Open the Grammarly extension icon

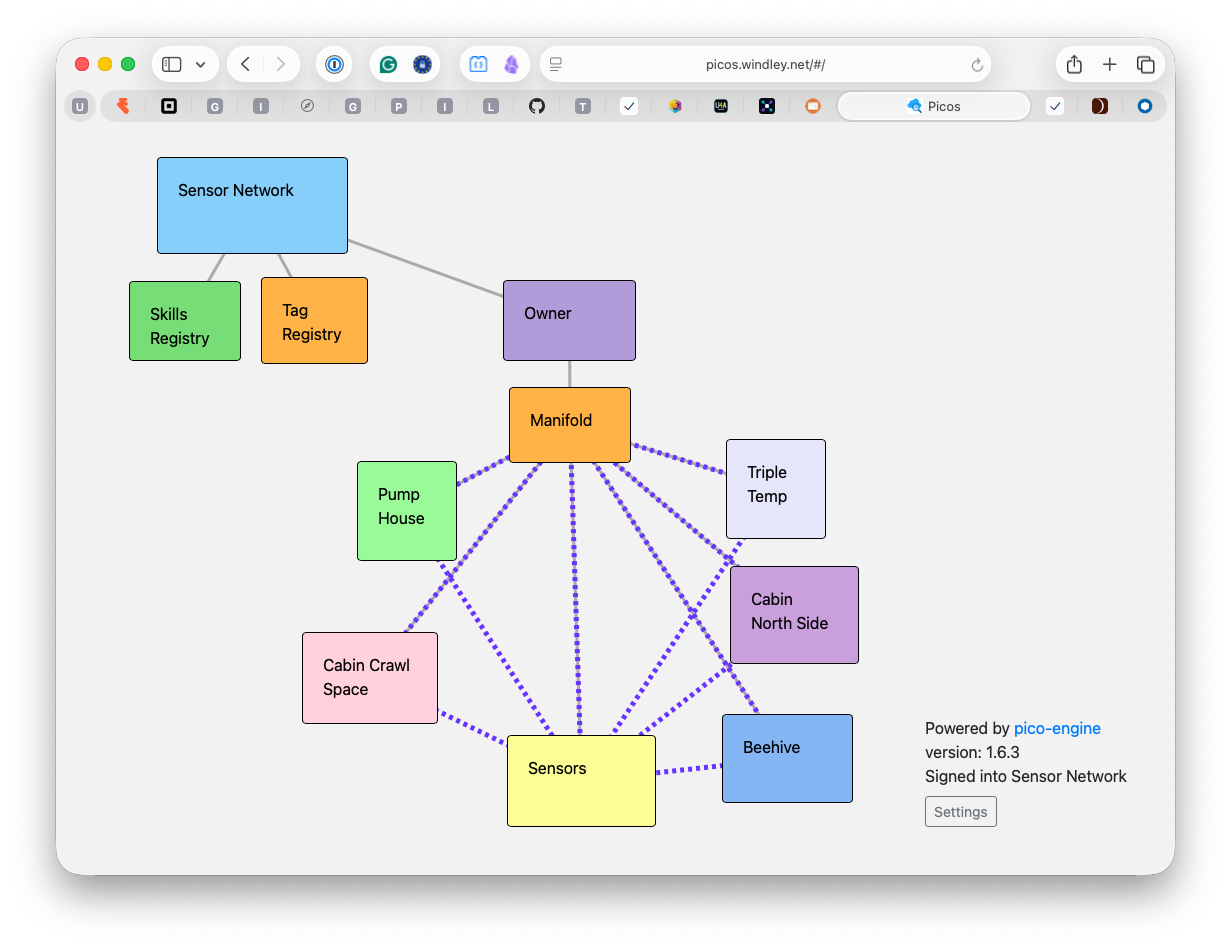(x=388, y=64)
